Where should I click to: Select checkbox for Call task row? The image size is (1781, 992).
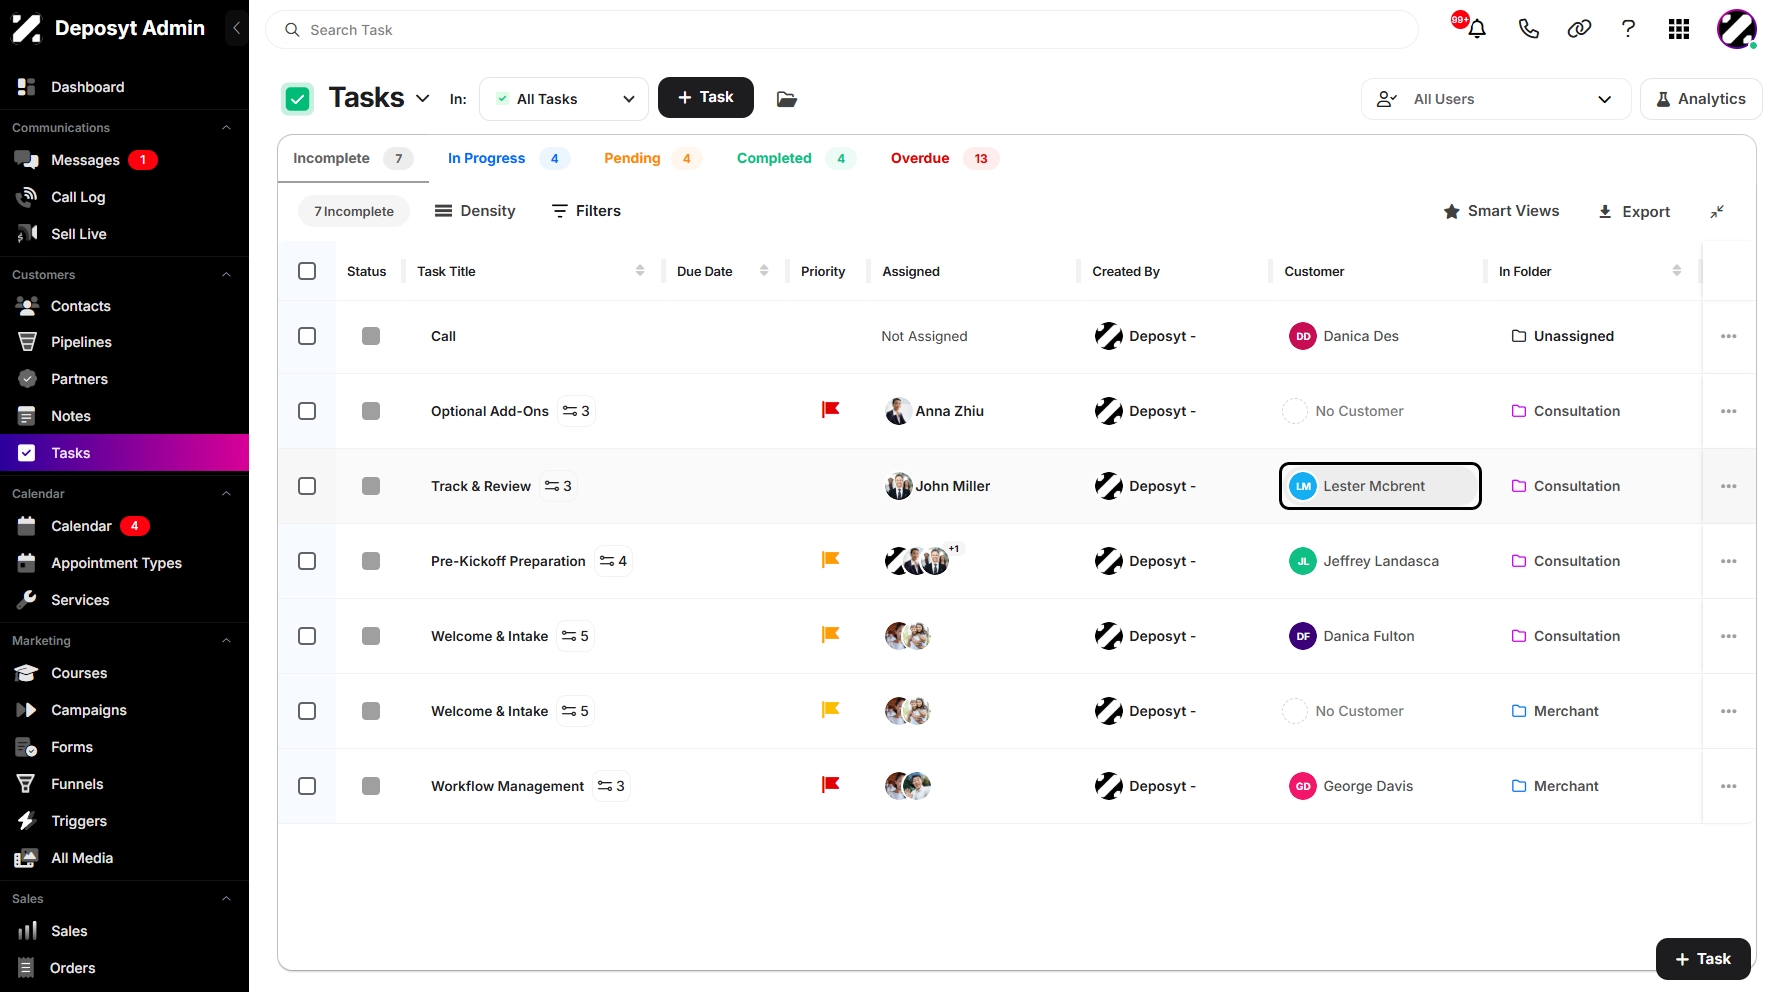coord(307,336)
